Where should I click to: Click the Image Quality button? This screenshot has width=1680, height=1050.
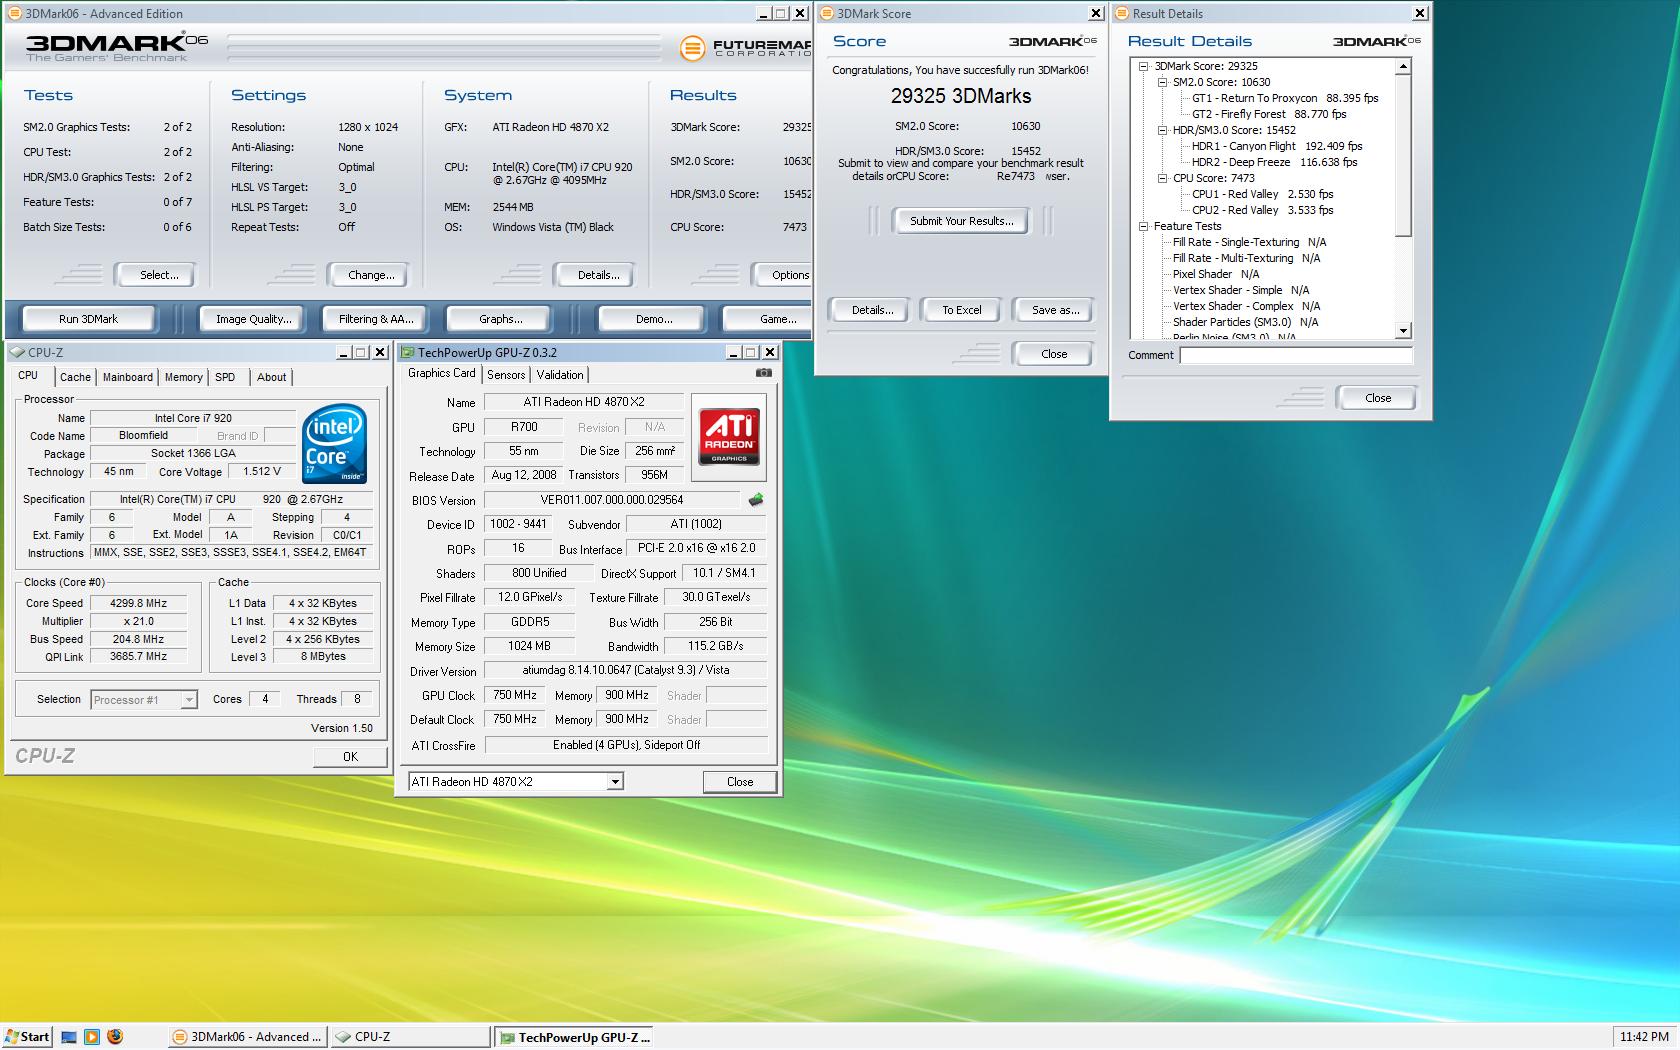click(254, 319)
